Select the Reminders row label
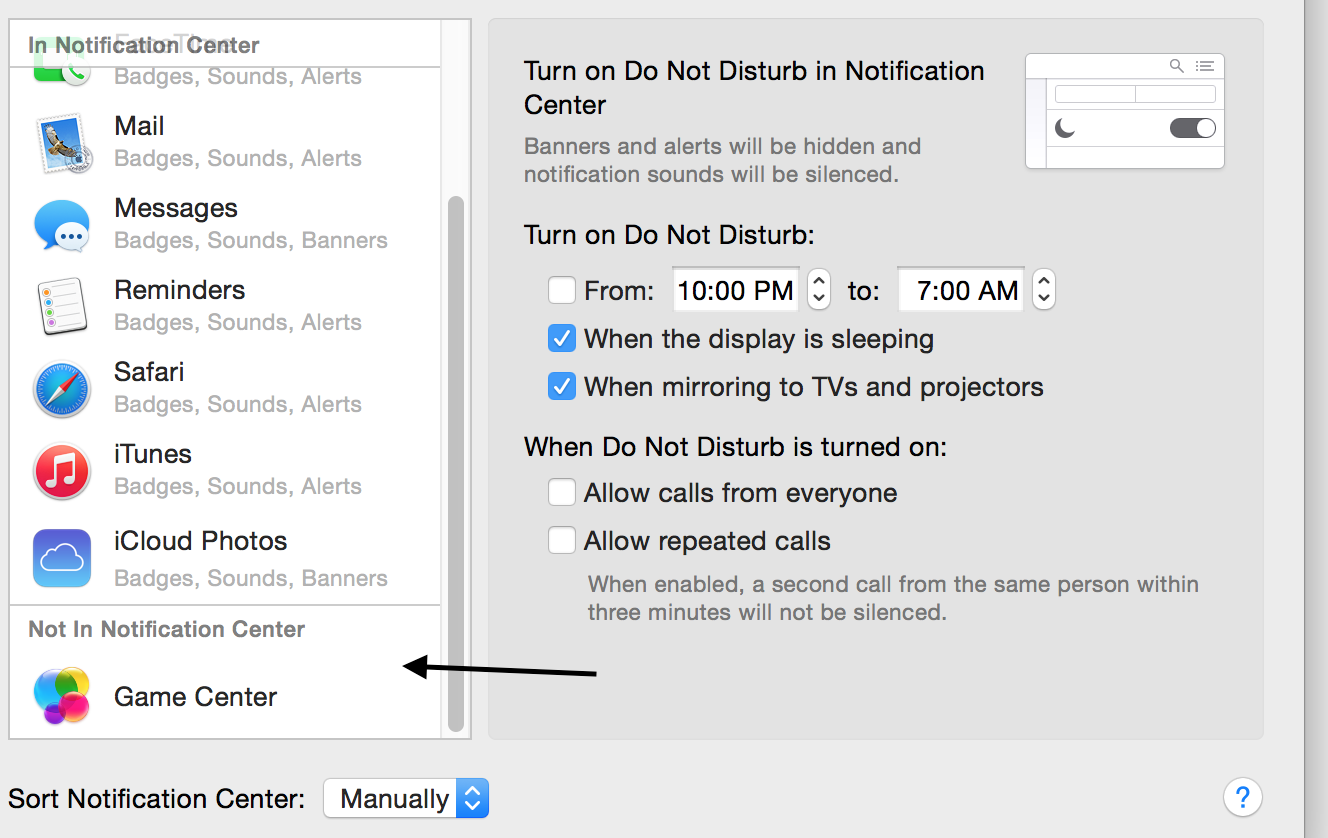This screenshot has width=1328, height=838. 180,290
